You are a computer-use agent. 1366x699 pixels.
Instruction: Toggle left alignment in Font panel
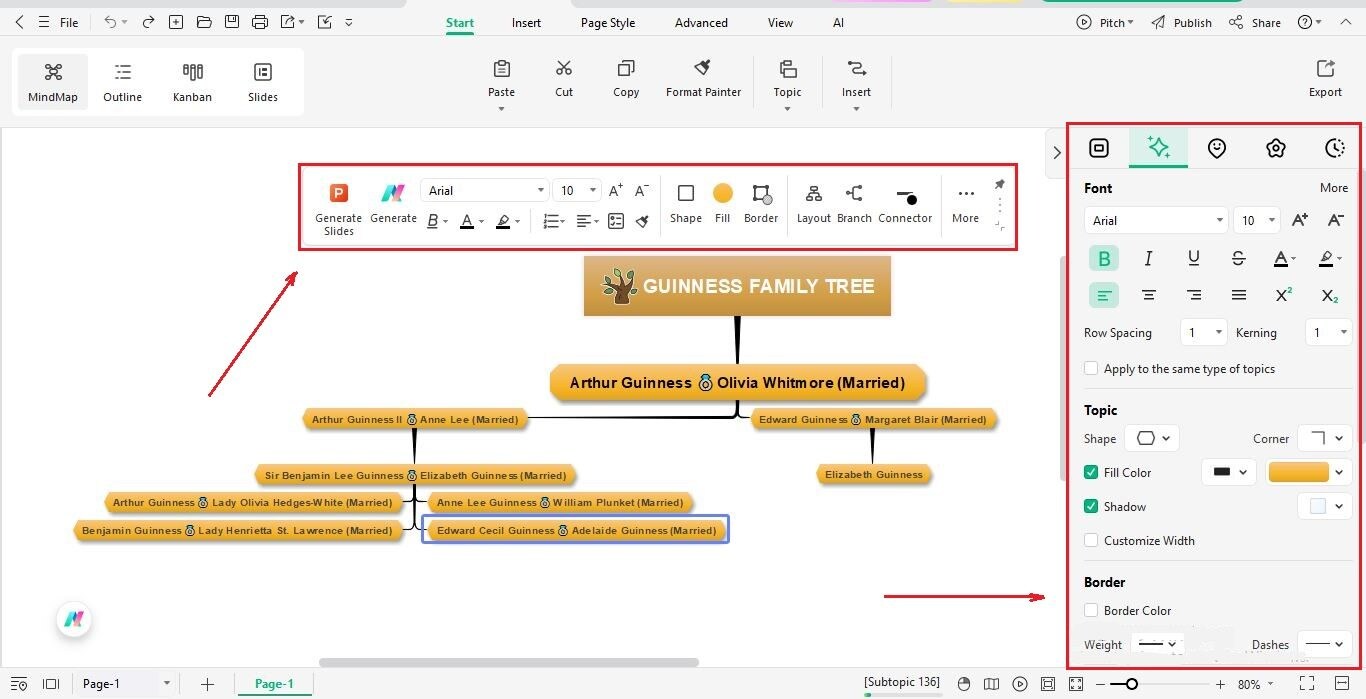(x=1103, y=295)
